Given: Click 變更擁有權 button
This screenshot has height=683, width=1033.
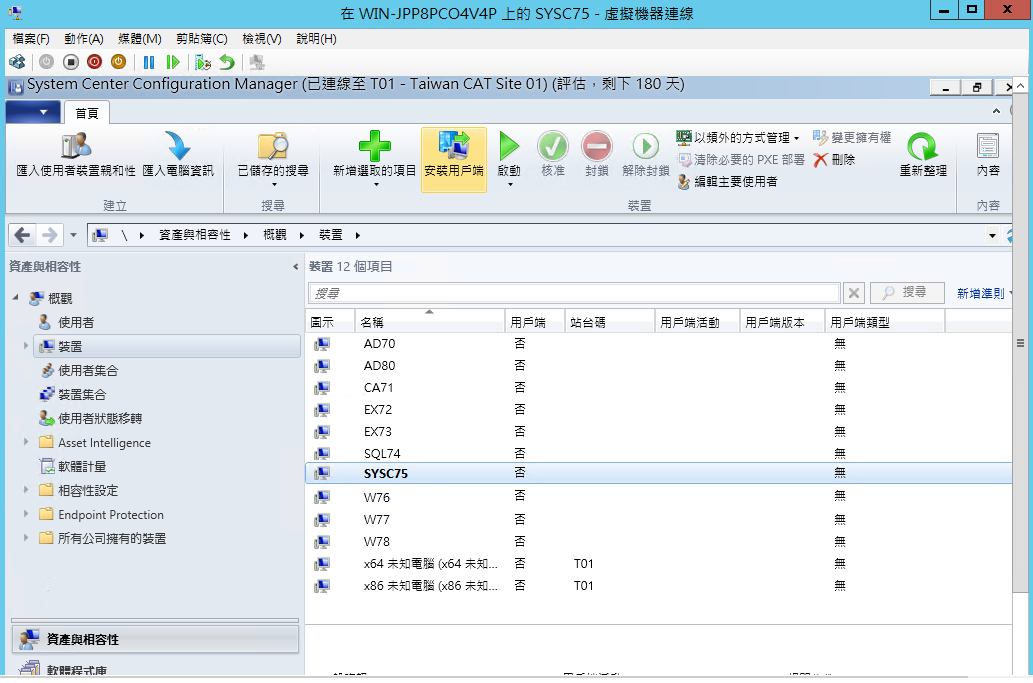Looking at the screenshot, I should 851,137.
